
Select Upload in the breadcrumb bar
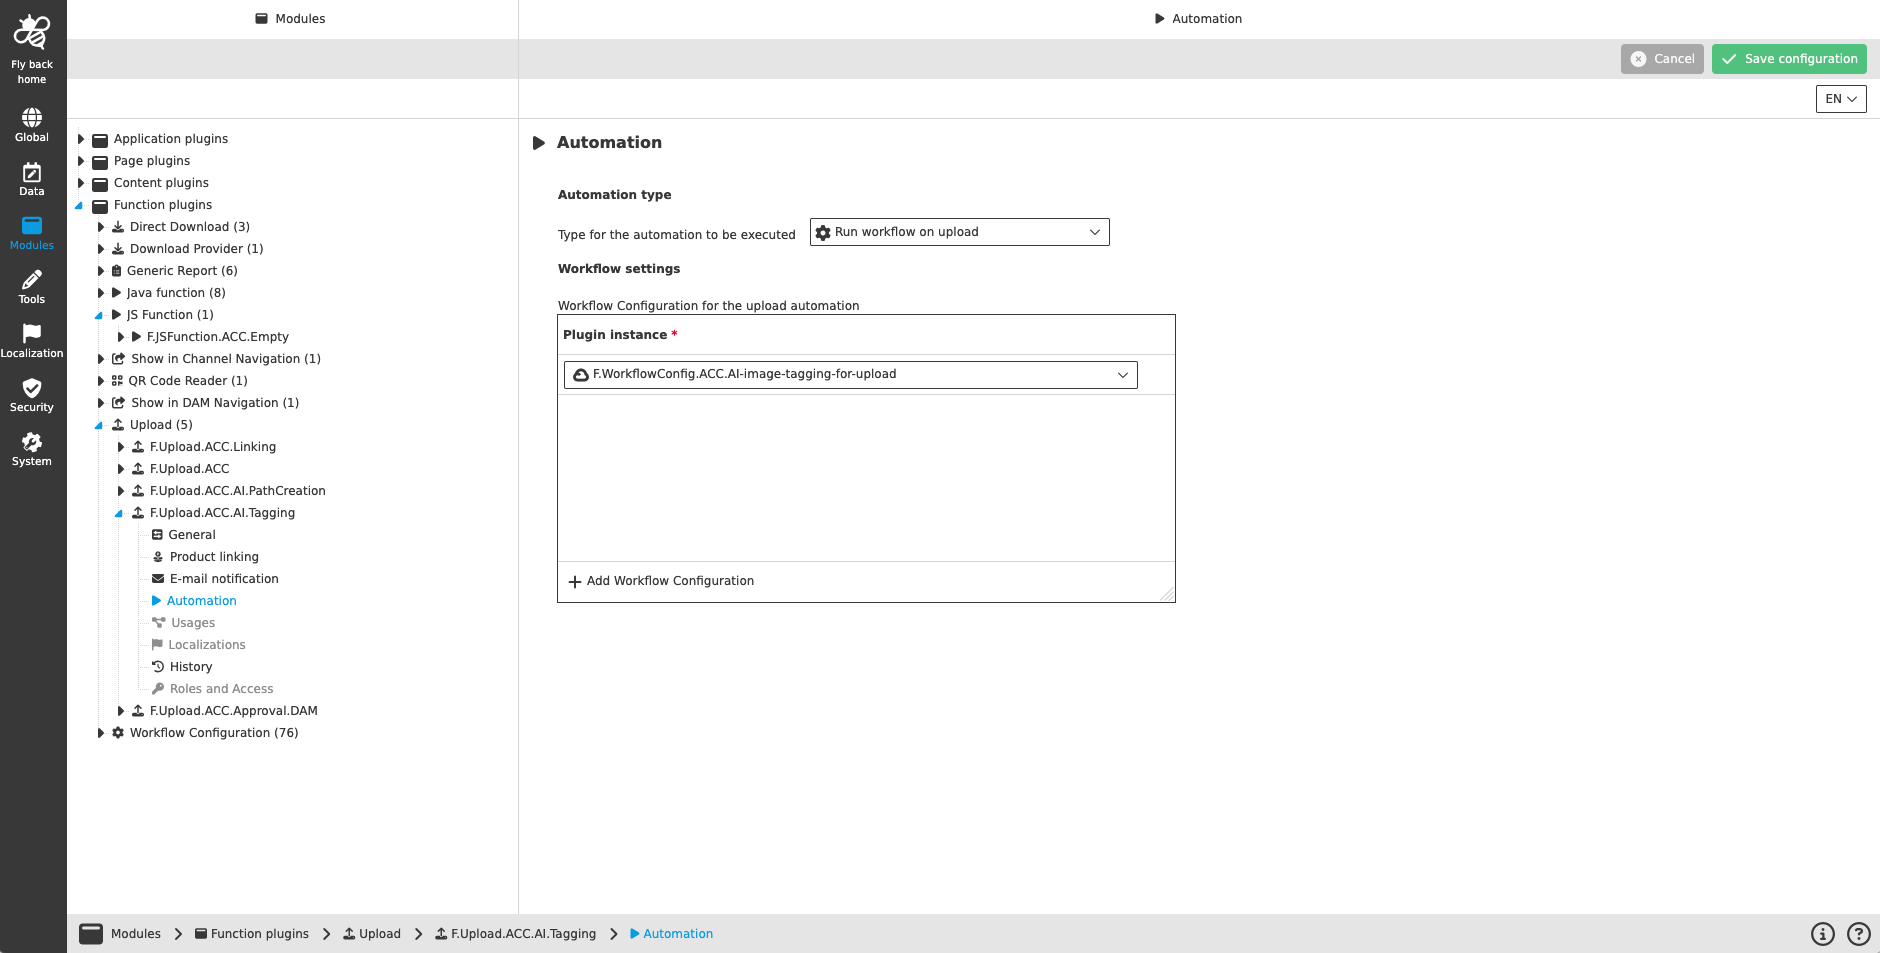coord(380,933)
